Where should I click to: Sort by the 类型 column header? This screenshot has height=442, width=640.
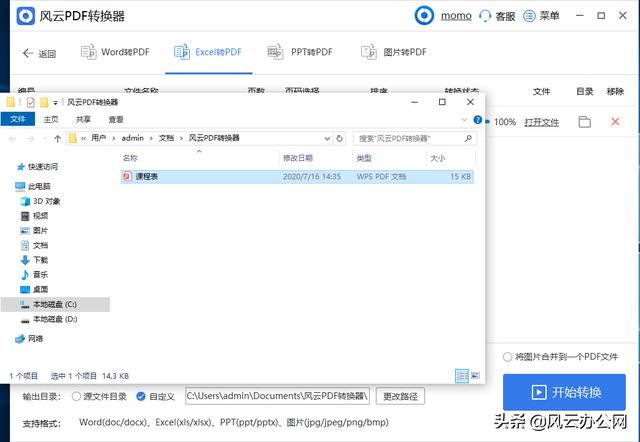364,158
